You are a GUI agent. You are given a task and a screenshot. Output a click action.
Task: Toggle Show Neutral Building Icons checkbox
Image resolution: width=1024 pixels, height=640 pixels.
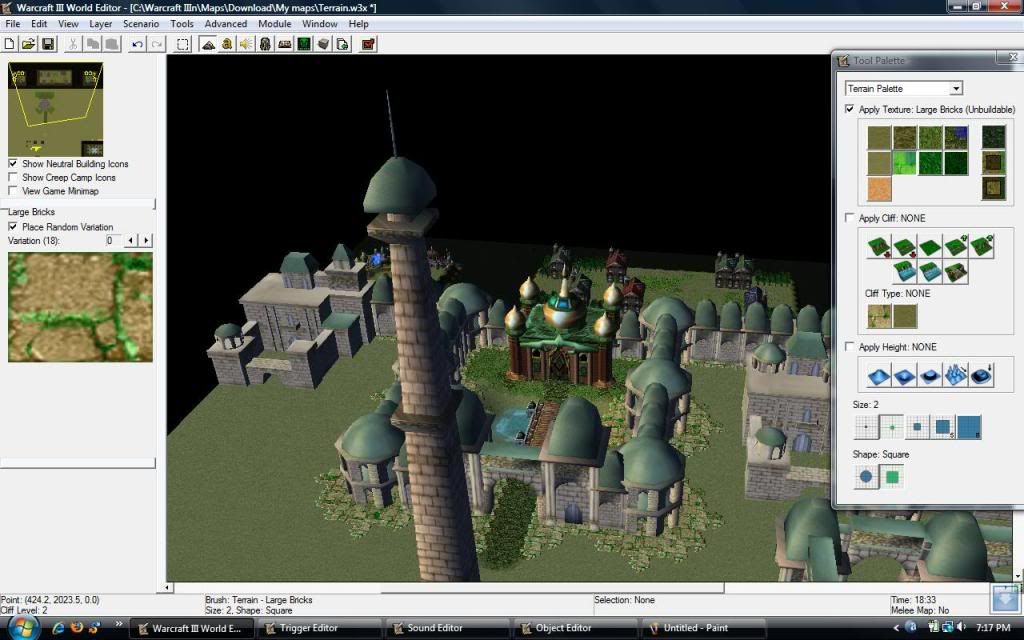tap(12, 163)
